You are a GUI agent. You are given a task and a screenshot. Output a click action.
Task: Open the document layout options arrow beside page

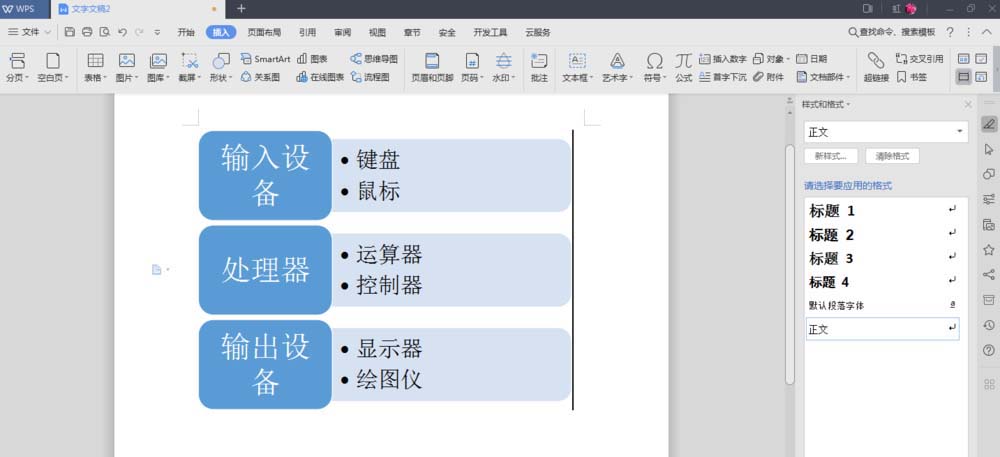(x=168, y=270)
